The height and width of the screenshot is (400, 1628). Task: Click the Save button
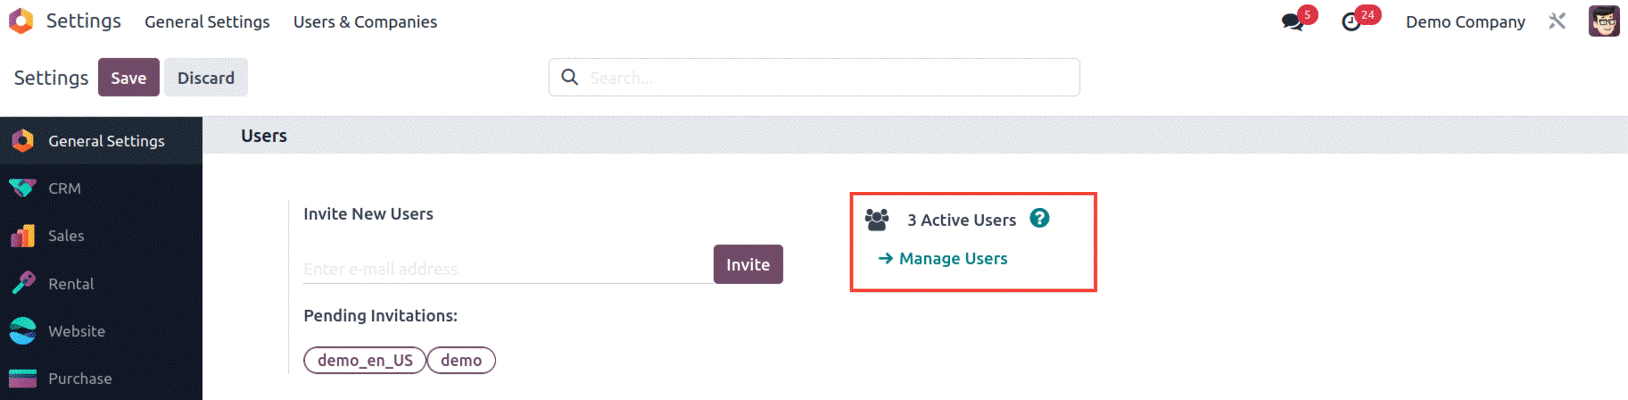coord(128,78)
